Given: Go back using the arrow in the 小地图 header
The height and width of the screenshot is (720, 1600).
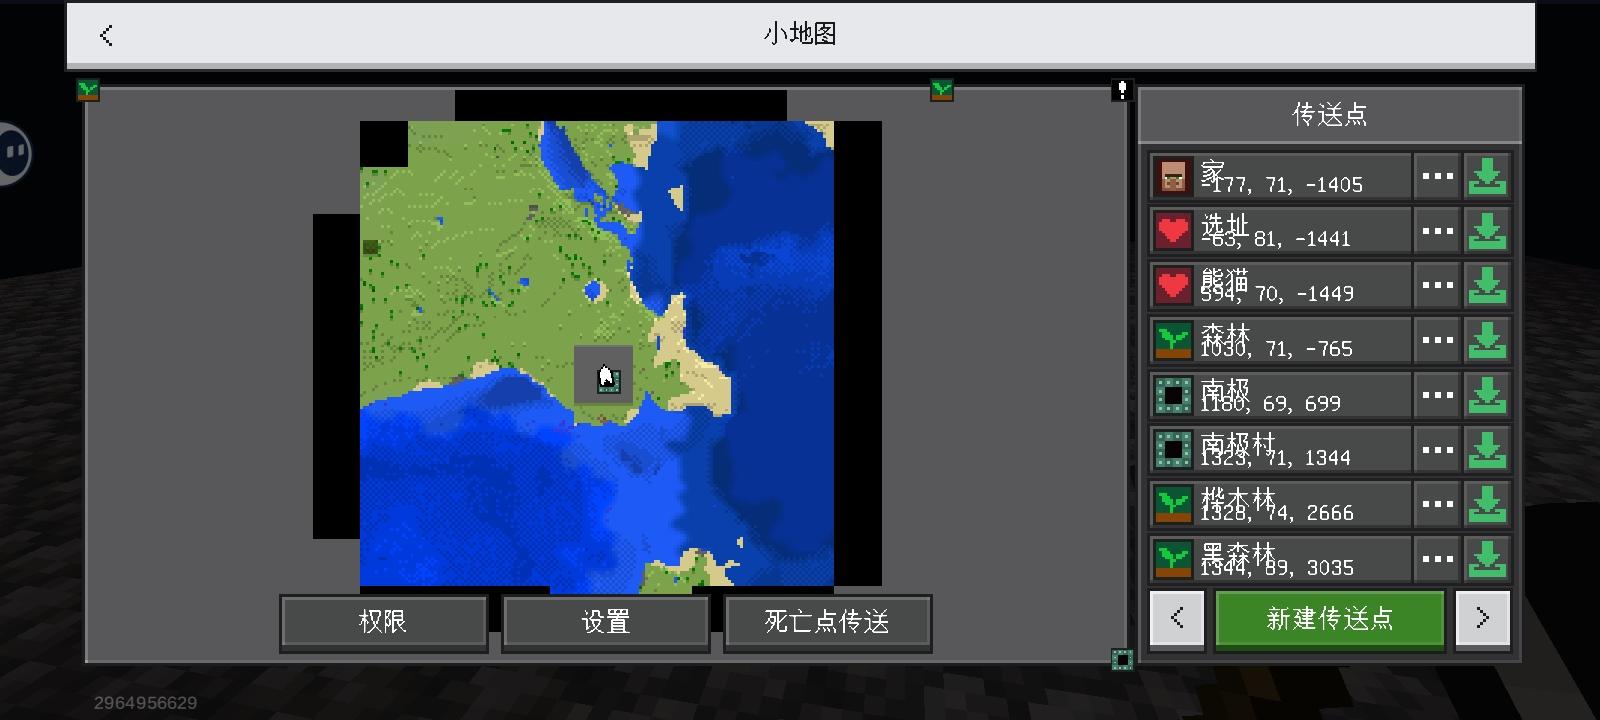Looking at the screenshot, I should 106,35.
